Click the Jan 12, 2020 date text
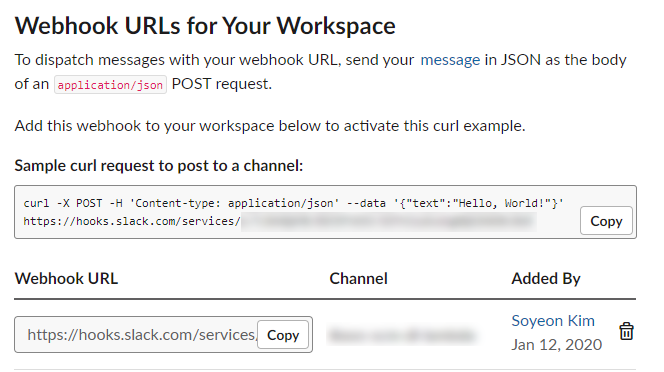 click(x=556, y=344)
